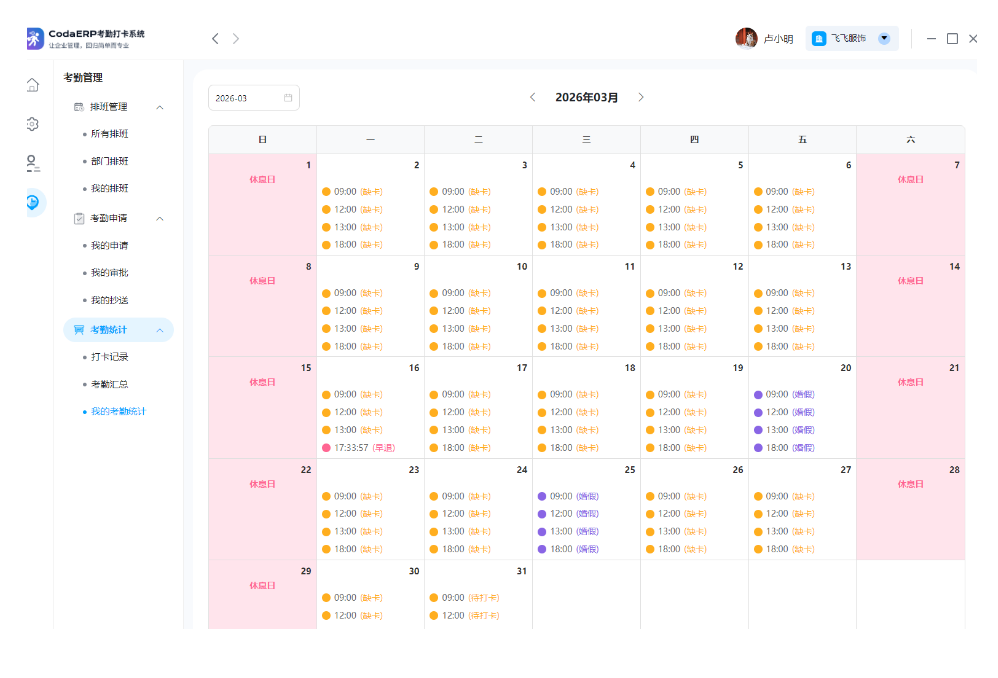Open the home icon in left rail
Viewport: 998px width, 678px height.
(x=33, y=85)
